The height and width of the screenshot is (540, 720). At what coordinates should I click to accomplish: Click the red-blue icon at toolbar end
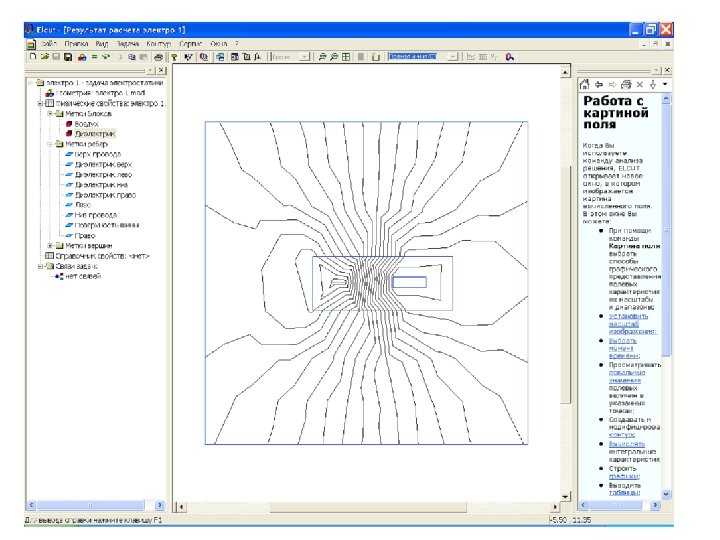click(510, 57)
